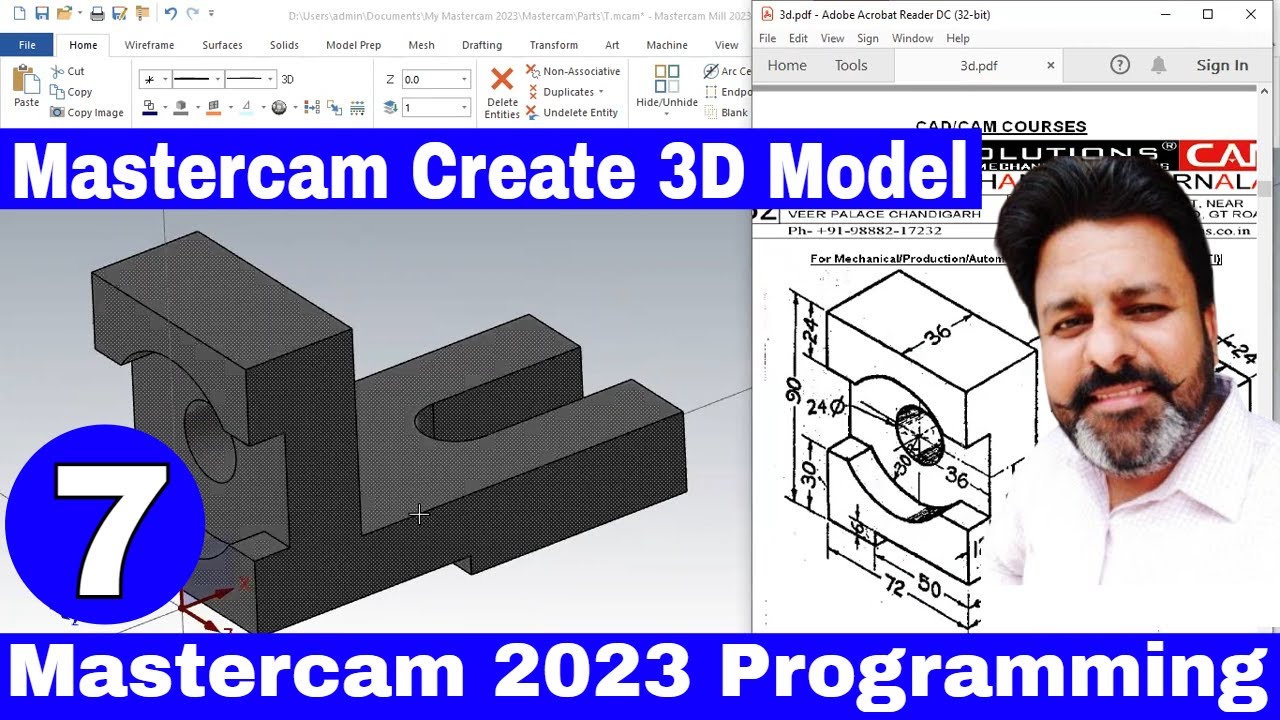
Task: Expand the Hide/Unhide dropdown arrow
Action: point(667,114)
